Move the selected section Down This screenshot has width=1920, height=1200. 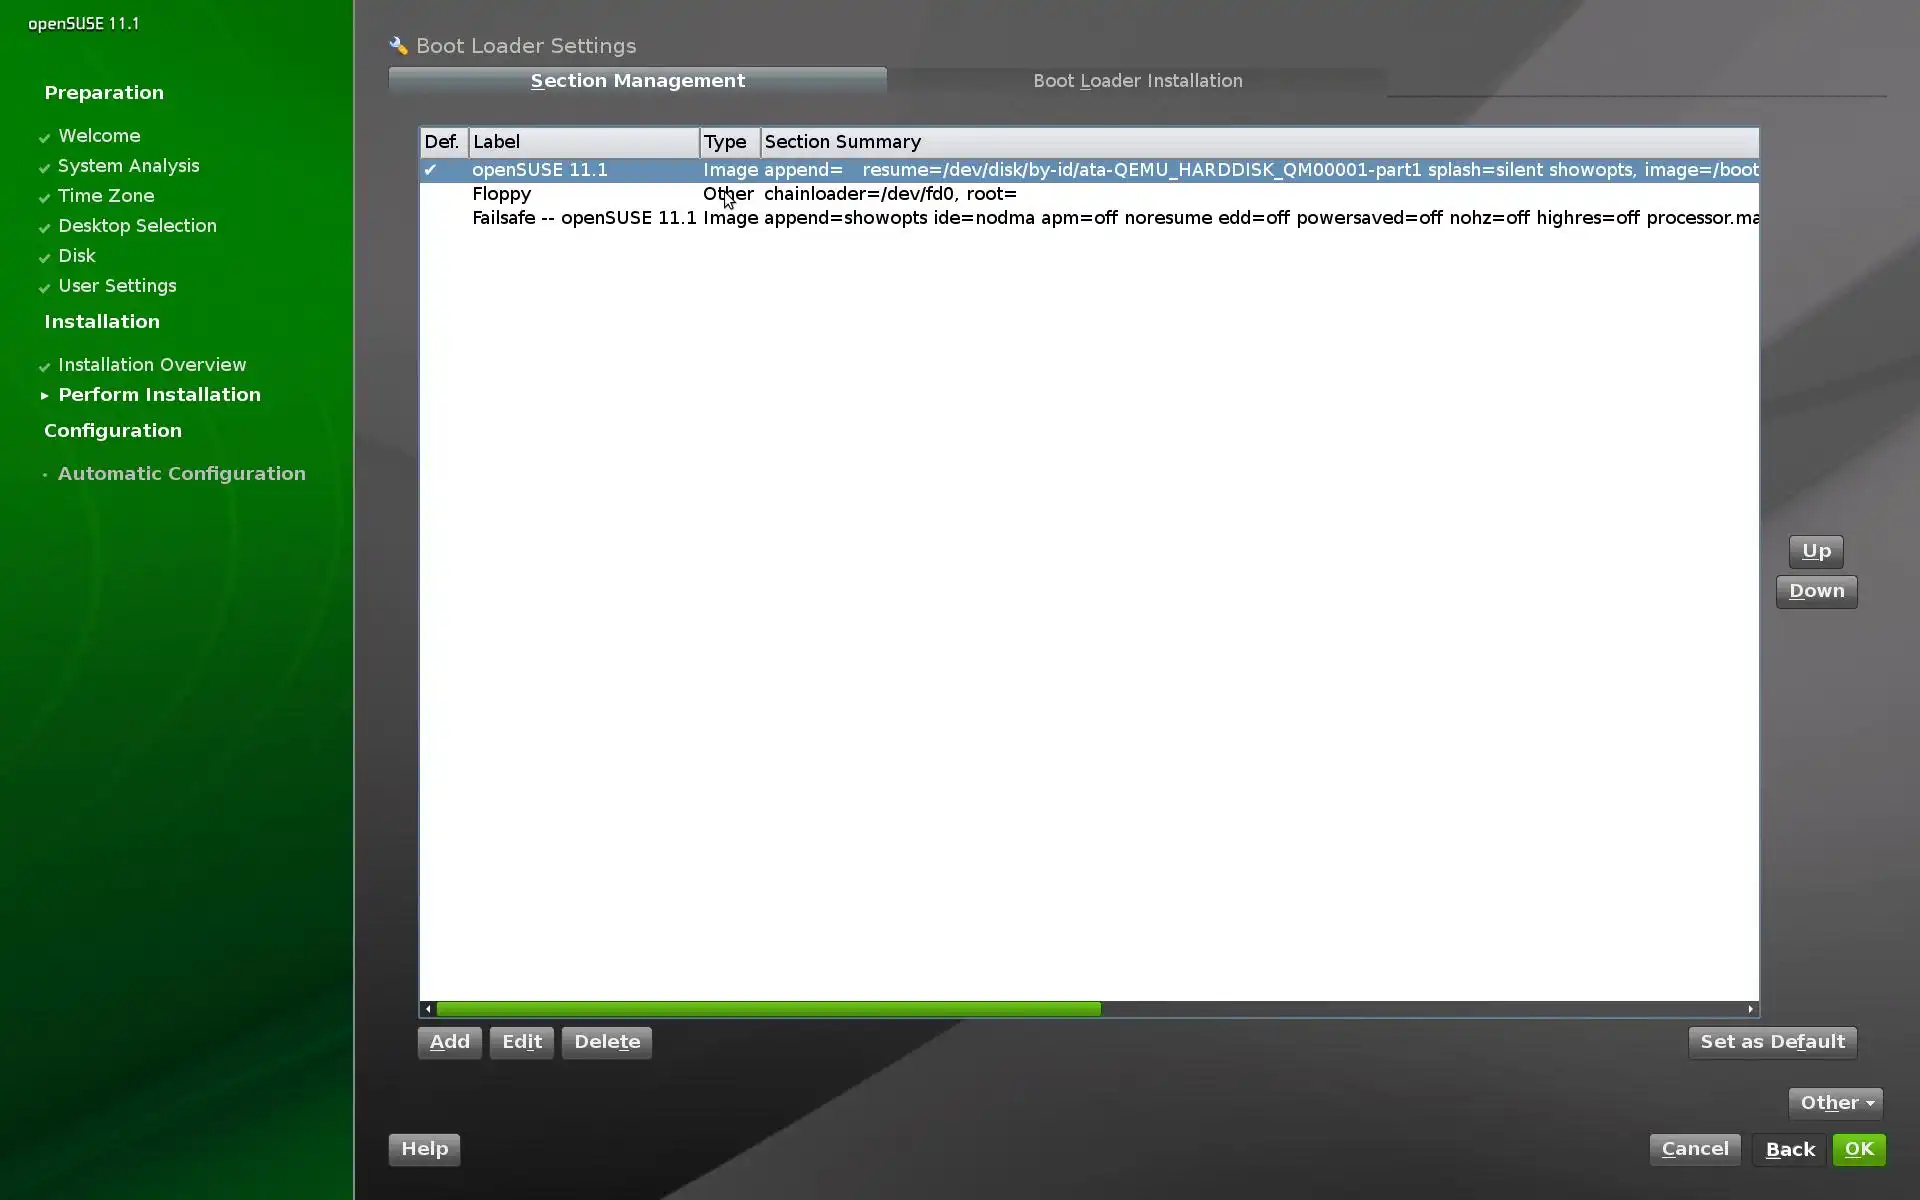[1816, 591]
